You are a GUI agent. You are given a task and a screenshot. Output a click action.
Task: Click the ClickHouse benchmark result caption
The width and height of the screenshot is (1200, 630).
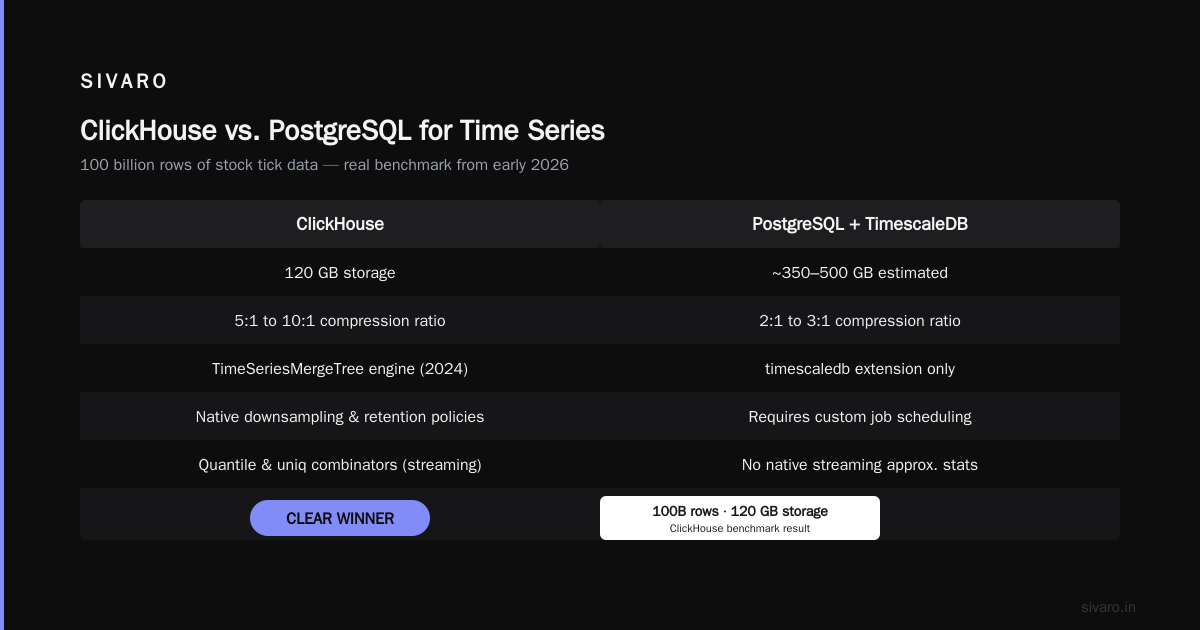[x=740, y=529]
